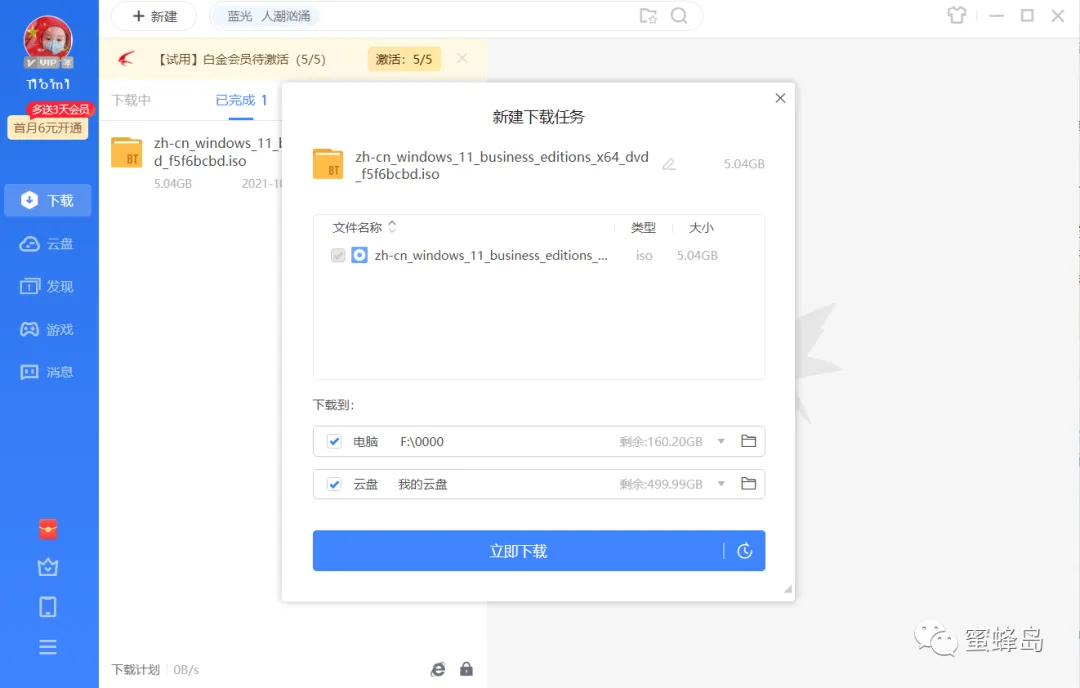Dismiss the 白金会员 trial banner
1080x688 pixels.
pyautogui.click(x=462, y=59)
